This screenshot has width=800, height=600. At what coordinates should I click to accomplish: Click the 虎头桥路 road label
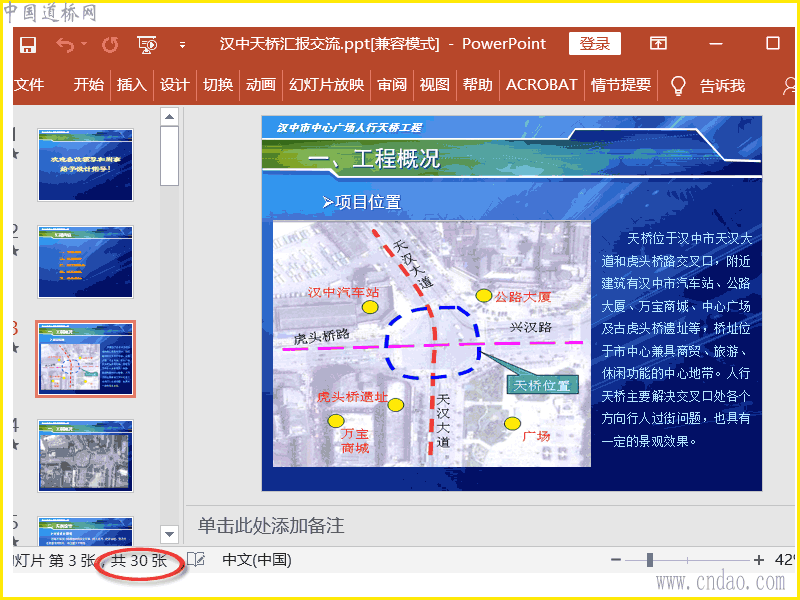coord(321,336)
